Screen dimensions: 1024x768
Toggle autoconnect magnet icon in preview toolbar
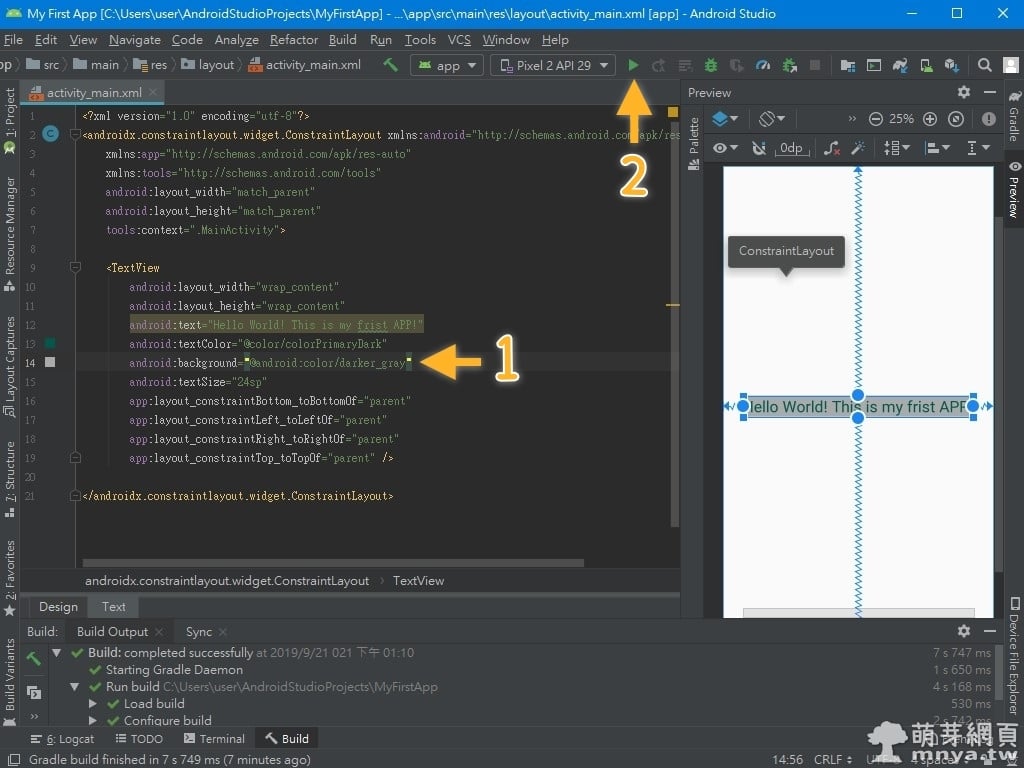[x=759, y=148]
